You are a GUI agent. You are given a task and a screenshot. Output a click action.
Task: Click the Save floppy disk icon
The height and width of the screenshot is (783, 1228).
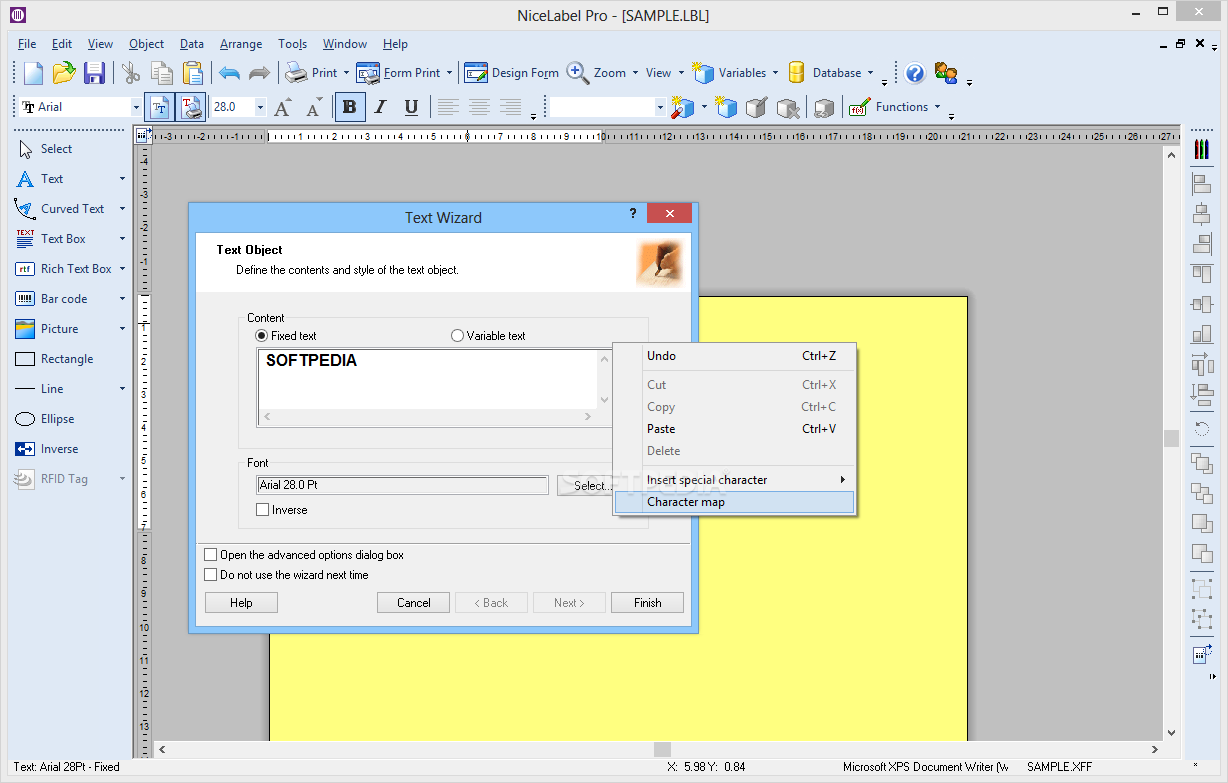[94, 73]
